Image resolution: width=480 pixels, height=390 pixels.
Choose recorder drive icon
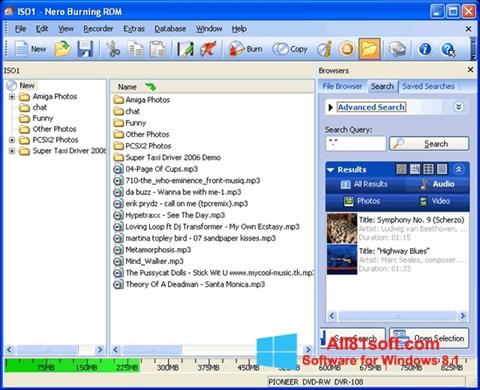coord(397,49)
